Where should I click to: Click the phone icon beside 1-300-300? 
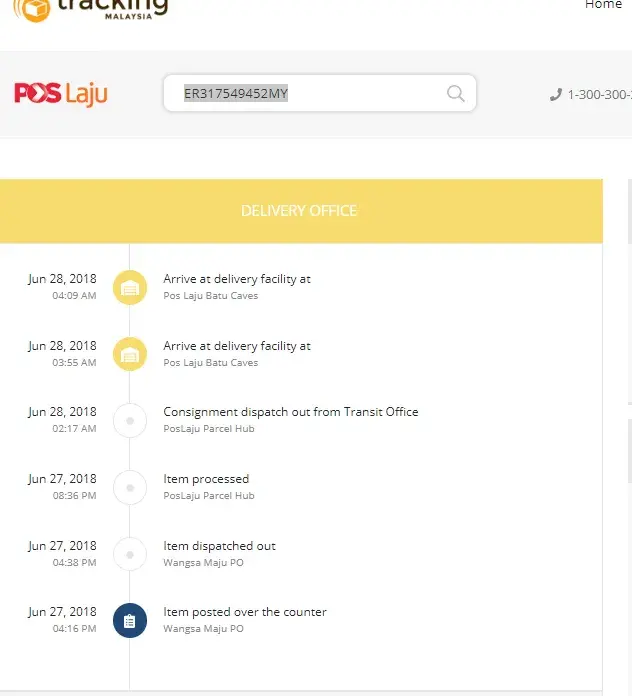point(556,95)
